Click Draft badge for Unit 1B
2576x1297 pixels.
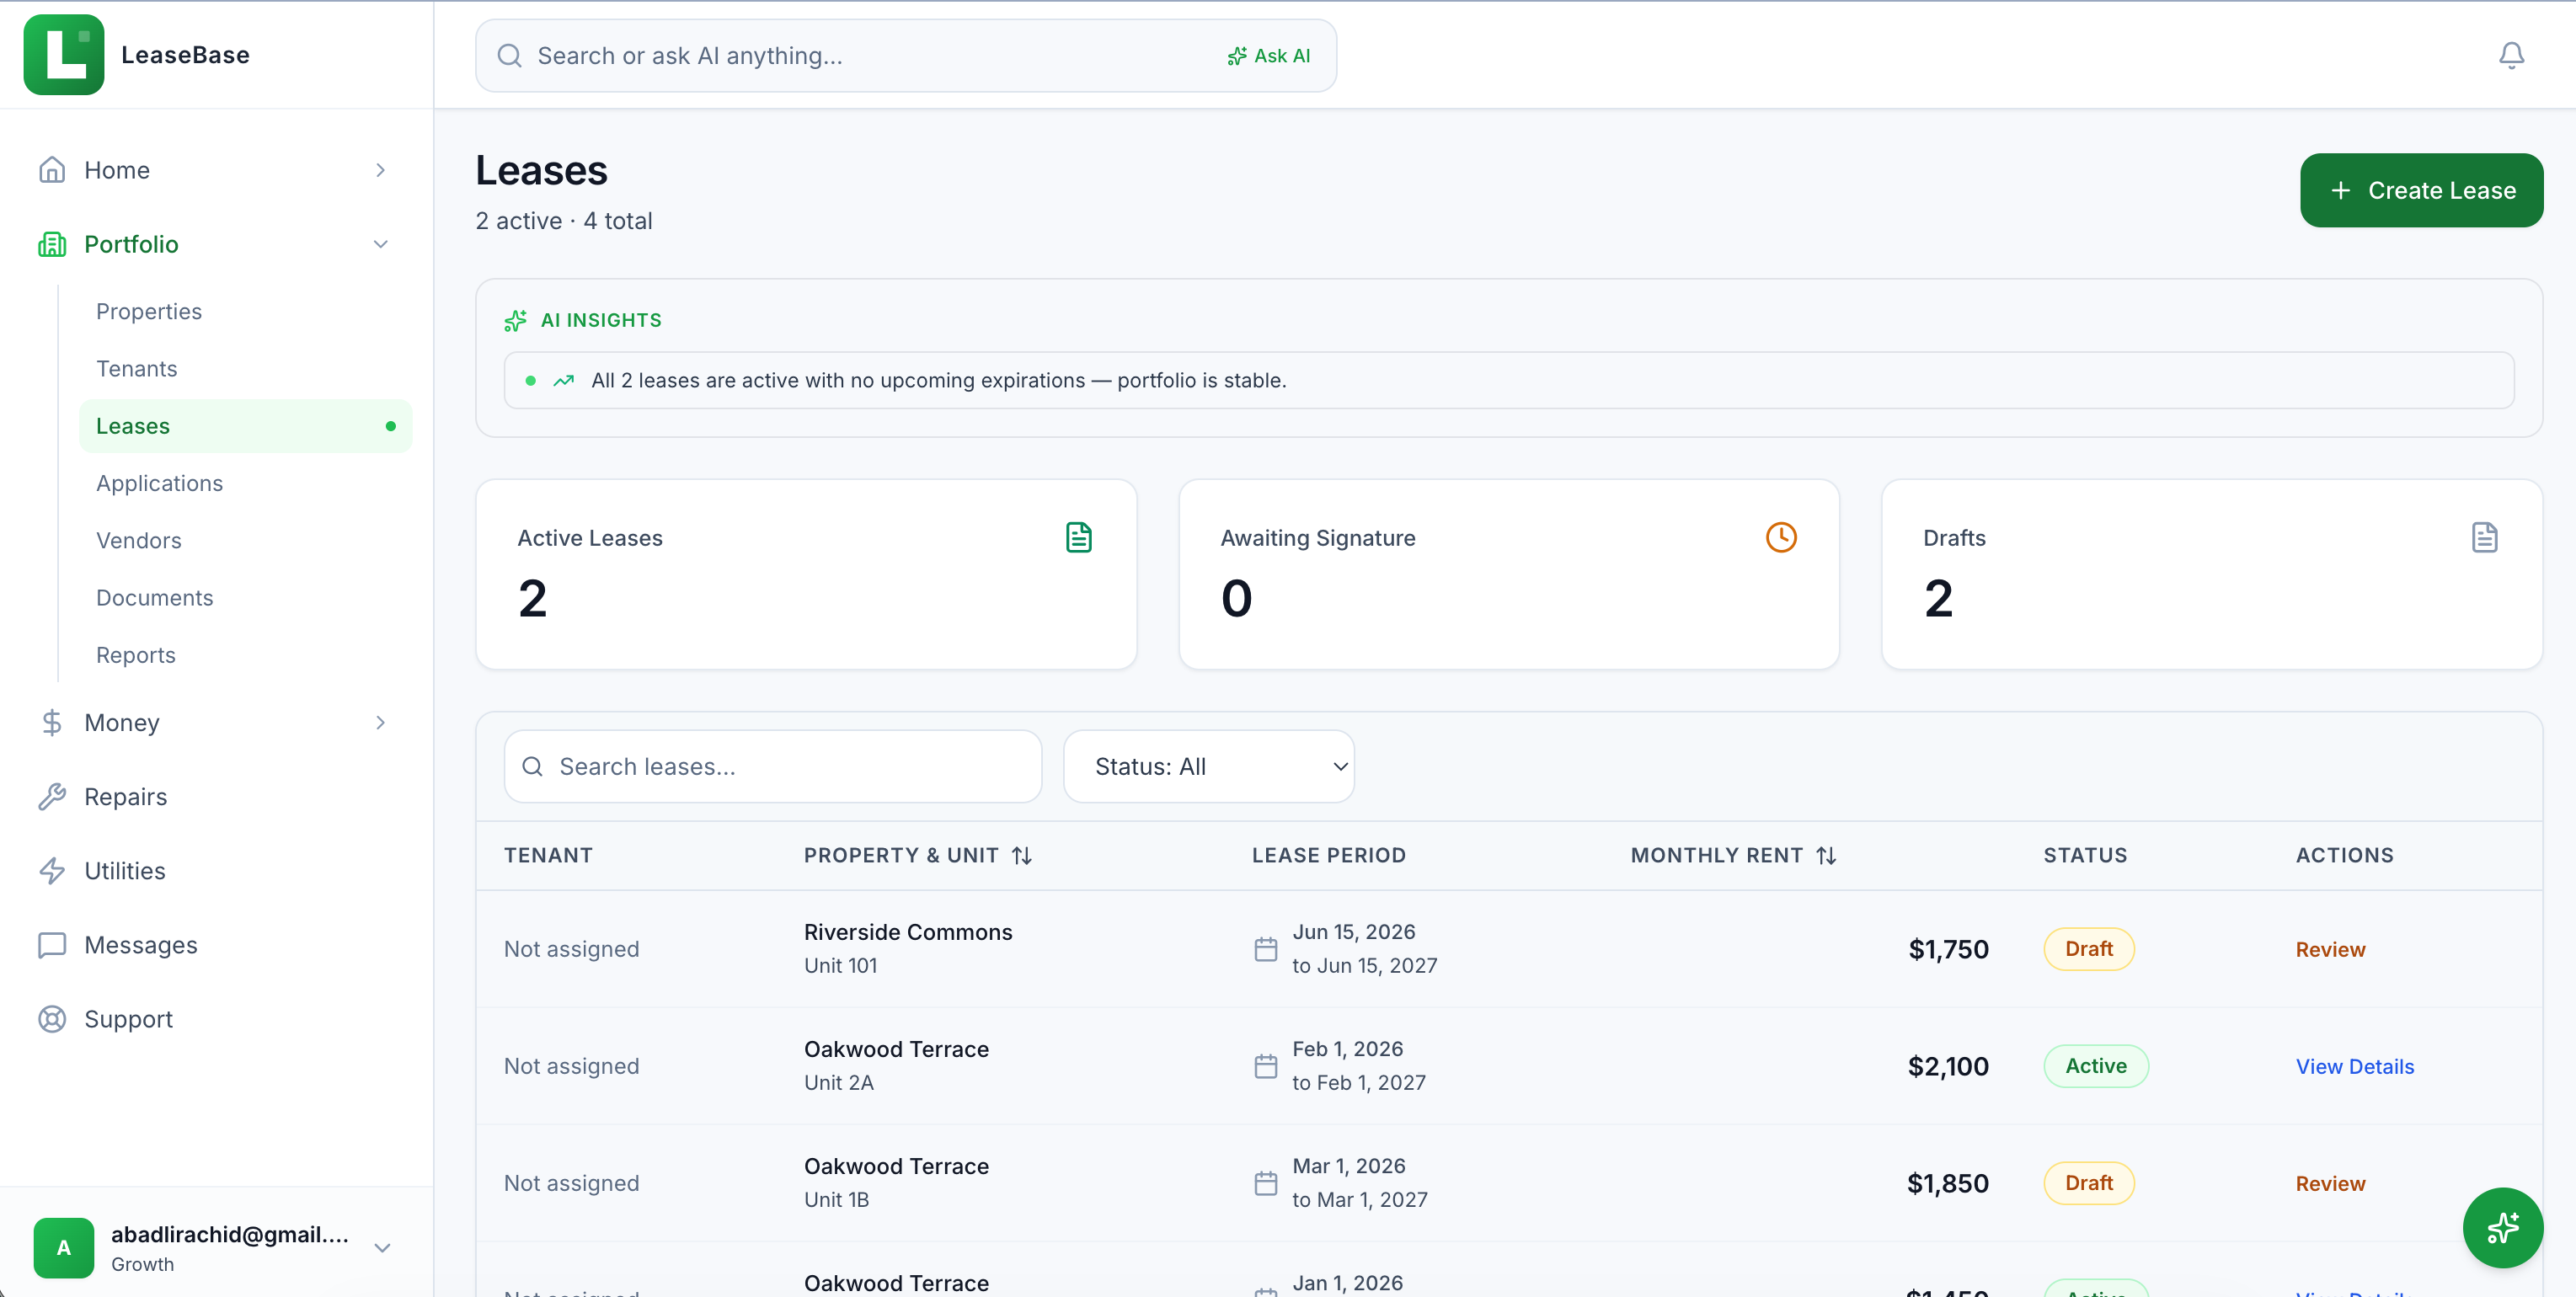click(x=2089, y=1183)
